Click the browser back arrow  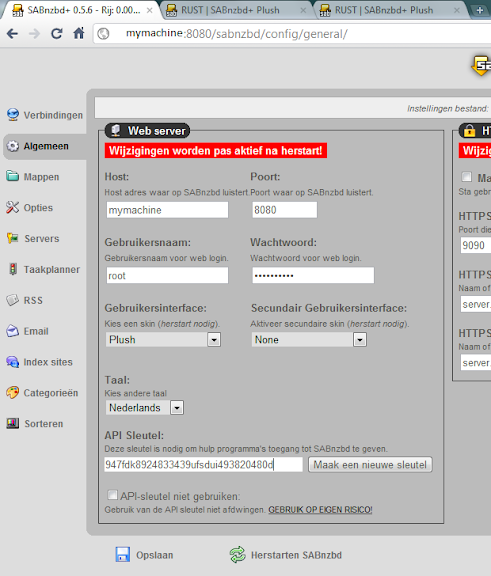pyautogui.click(x=12, y=34)
